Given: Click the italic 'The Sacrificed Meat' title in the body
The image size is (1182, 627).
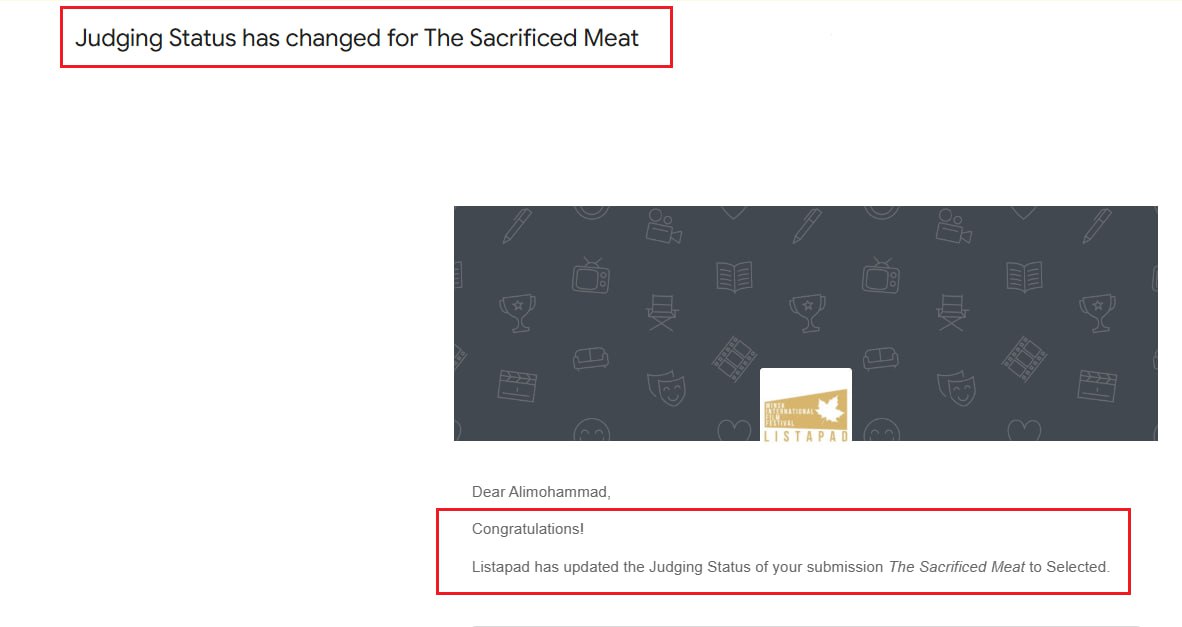Looking at the screenshot, I should (957, 567).
